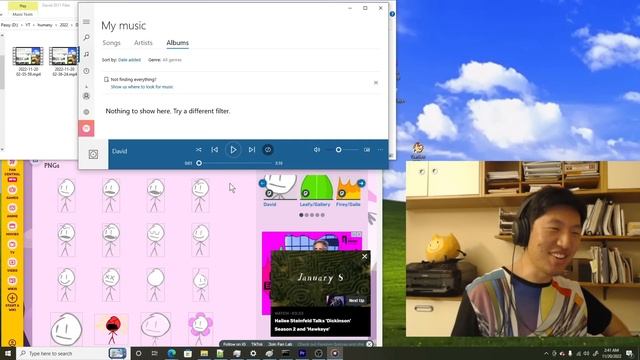The height and width of the screenshot is (360, 640).
Task: Toggle the repeat button
Action: [x=268, y=150]
